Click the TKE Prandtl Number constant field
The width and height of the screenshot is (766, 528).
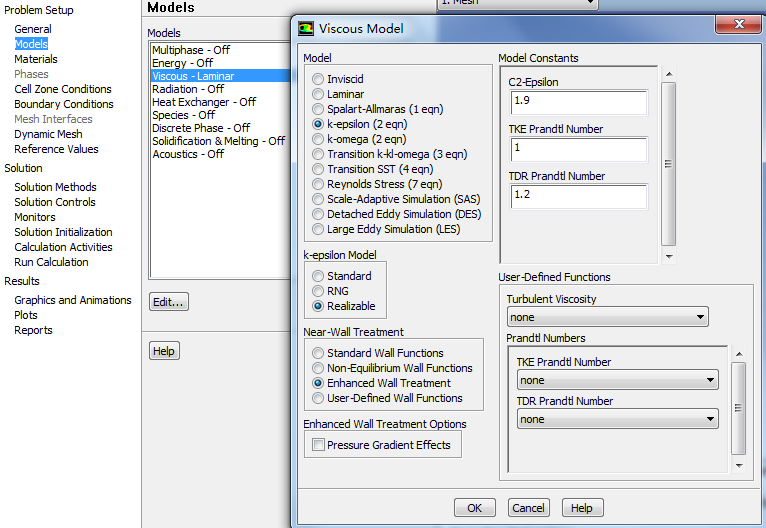(x=579, y=149)
